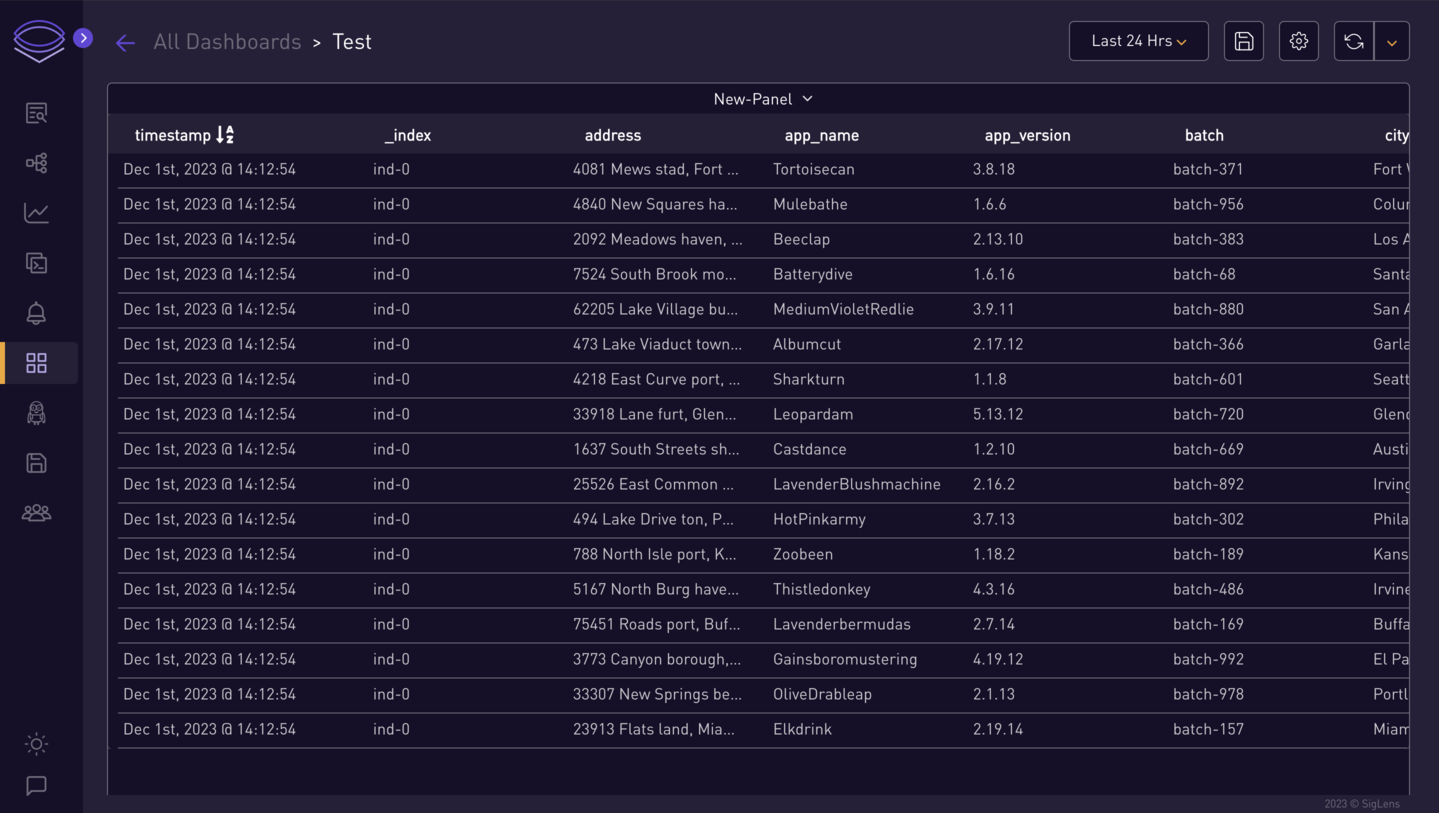Click the SigLens logo

(x=39, y=41)
